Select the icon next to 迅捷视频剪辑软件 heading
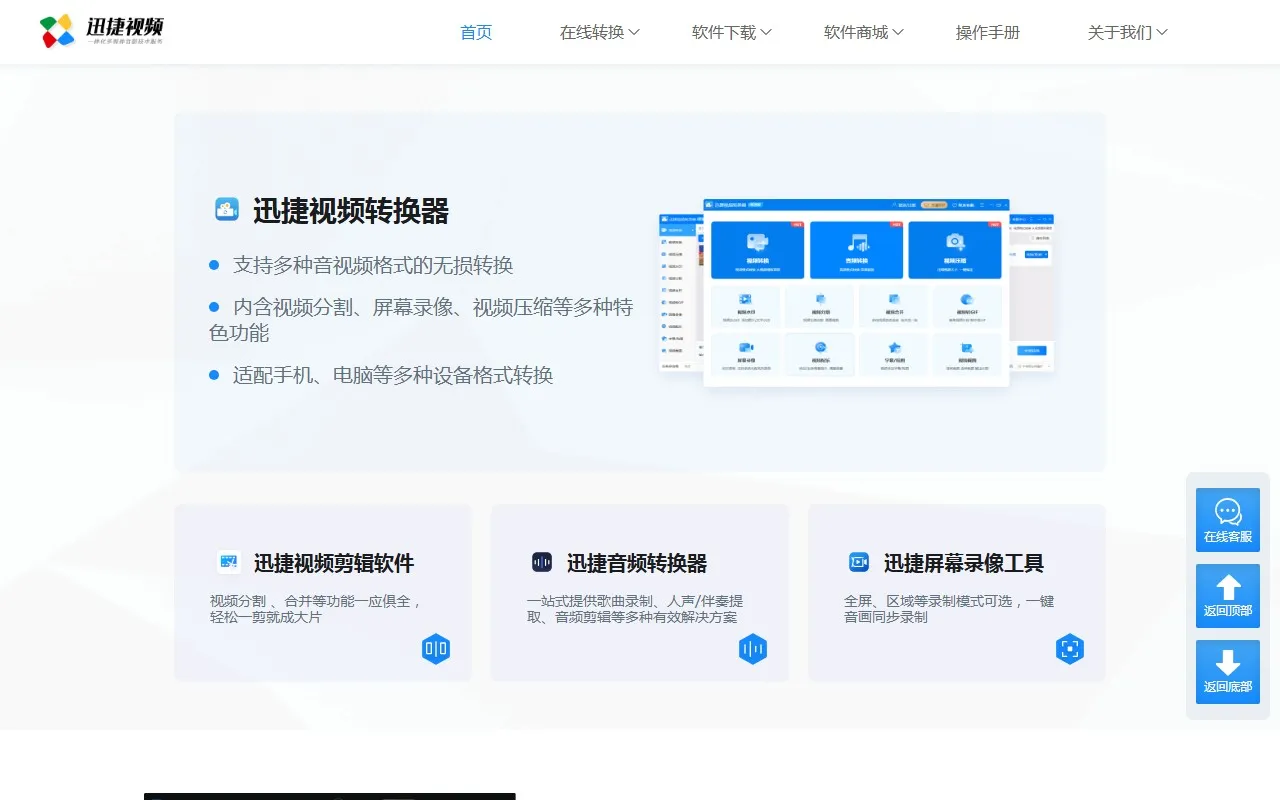Viewport: 1280px width, 800px height. [228, 562]
